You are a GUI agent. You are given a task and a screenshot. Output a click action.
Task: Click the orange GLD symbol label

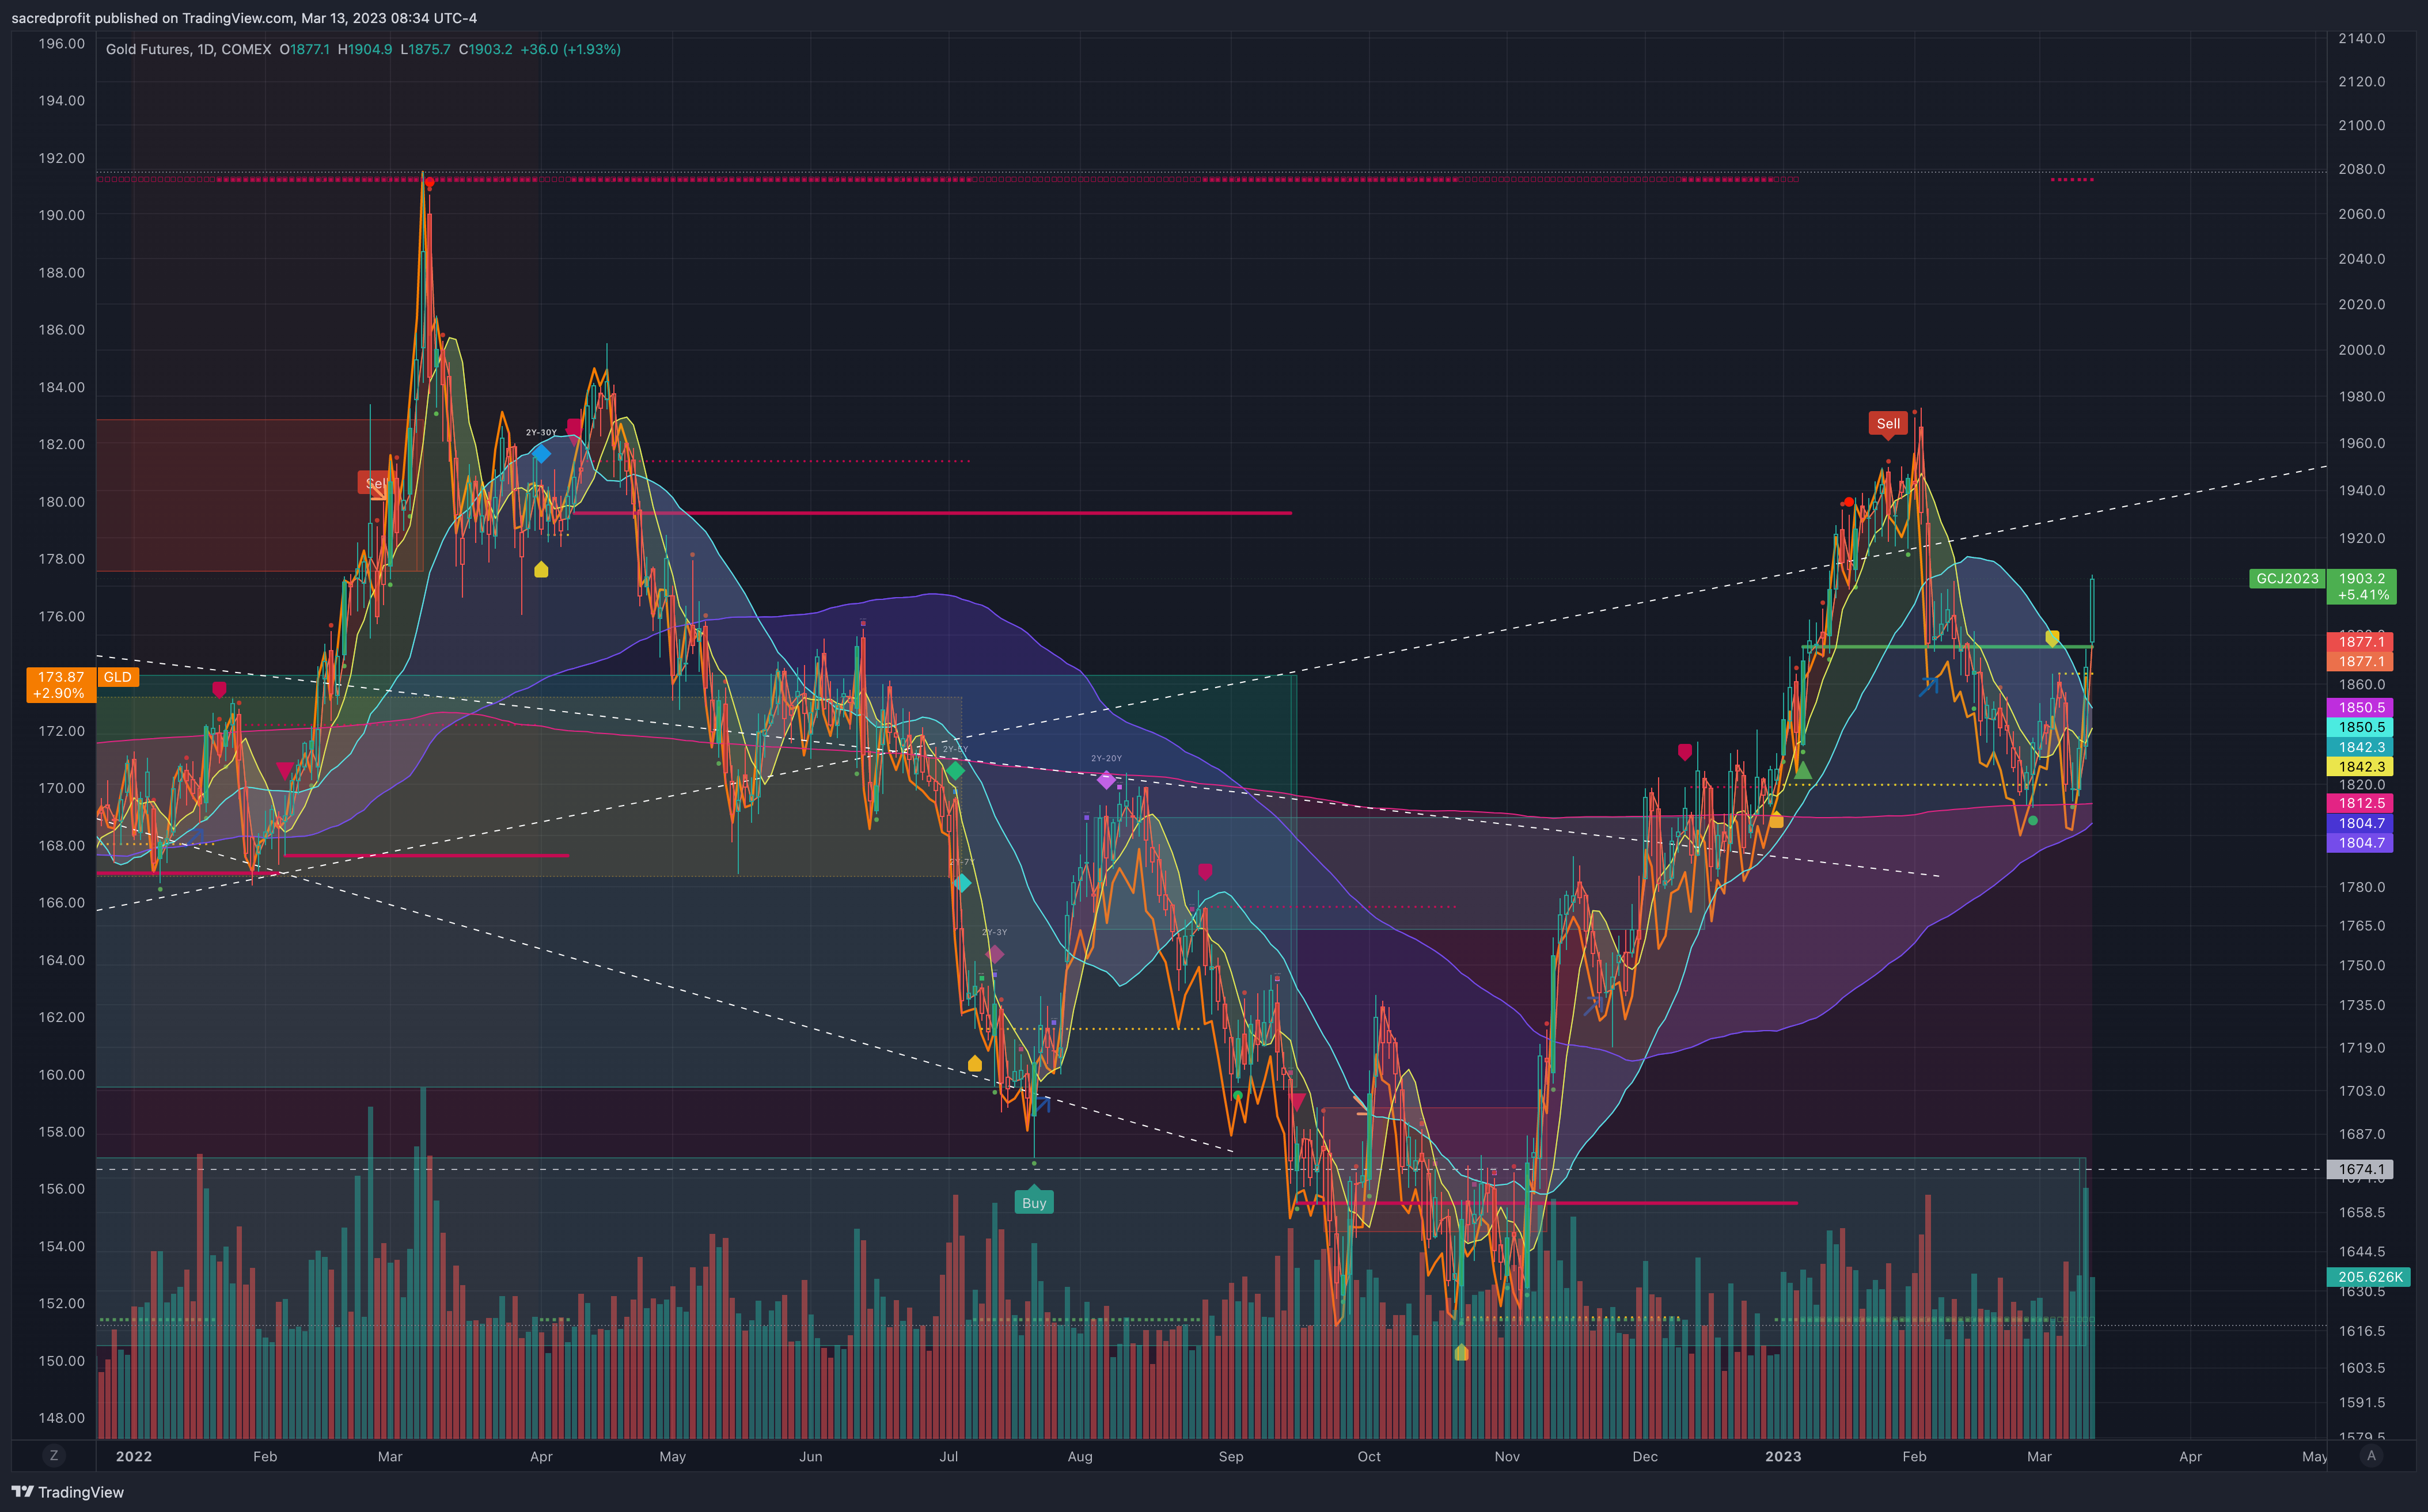[x=118, y=677]
